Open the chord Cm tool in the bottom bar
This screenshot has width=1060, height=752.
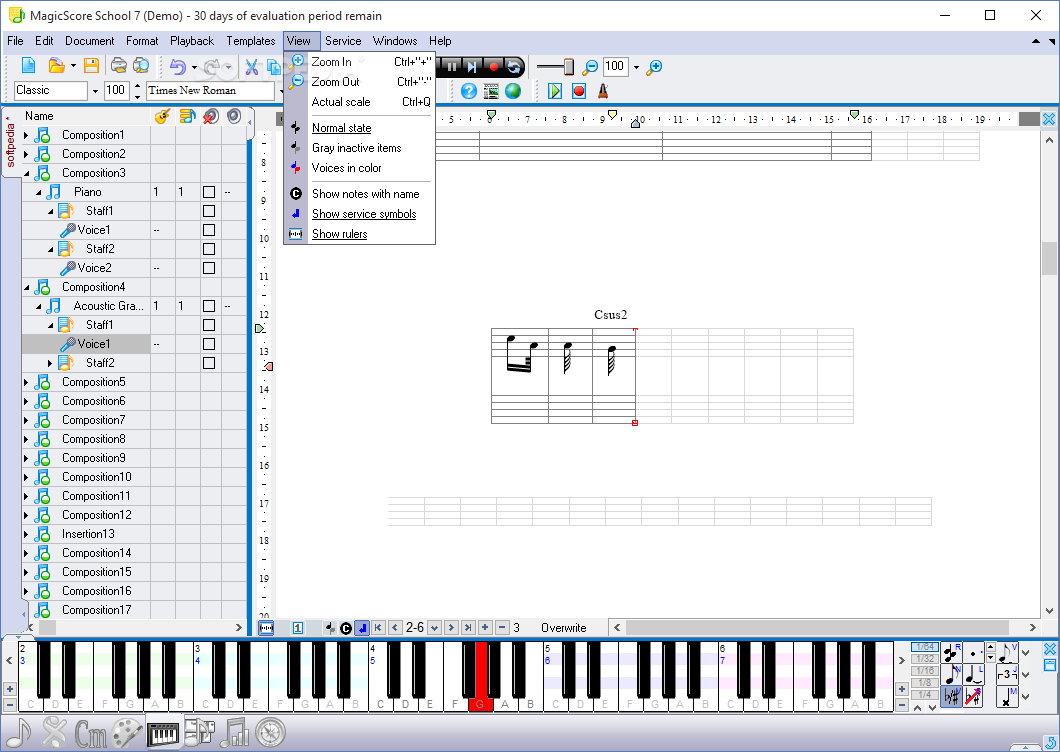point(91,733)
